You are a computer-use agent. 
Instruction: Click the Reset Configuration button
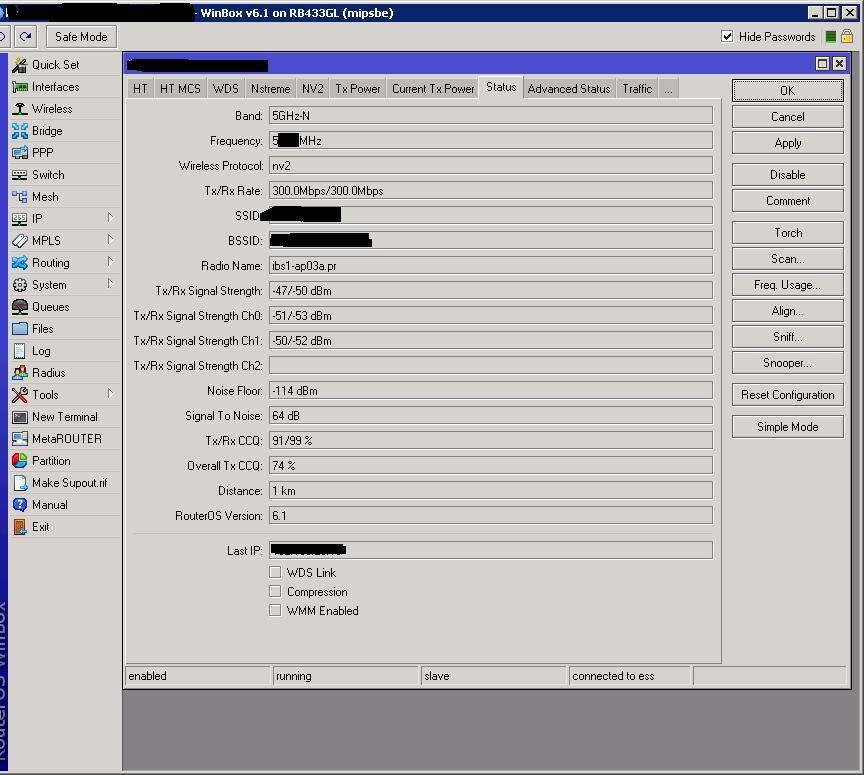pyautogui.click(x=787, y=395)
